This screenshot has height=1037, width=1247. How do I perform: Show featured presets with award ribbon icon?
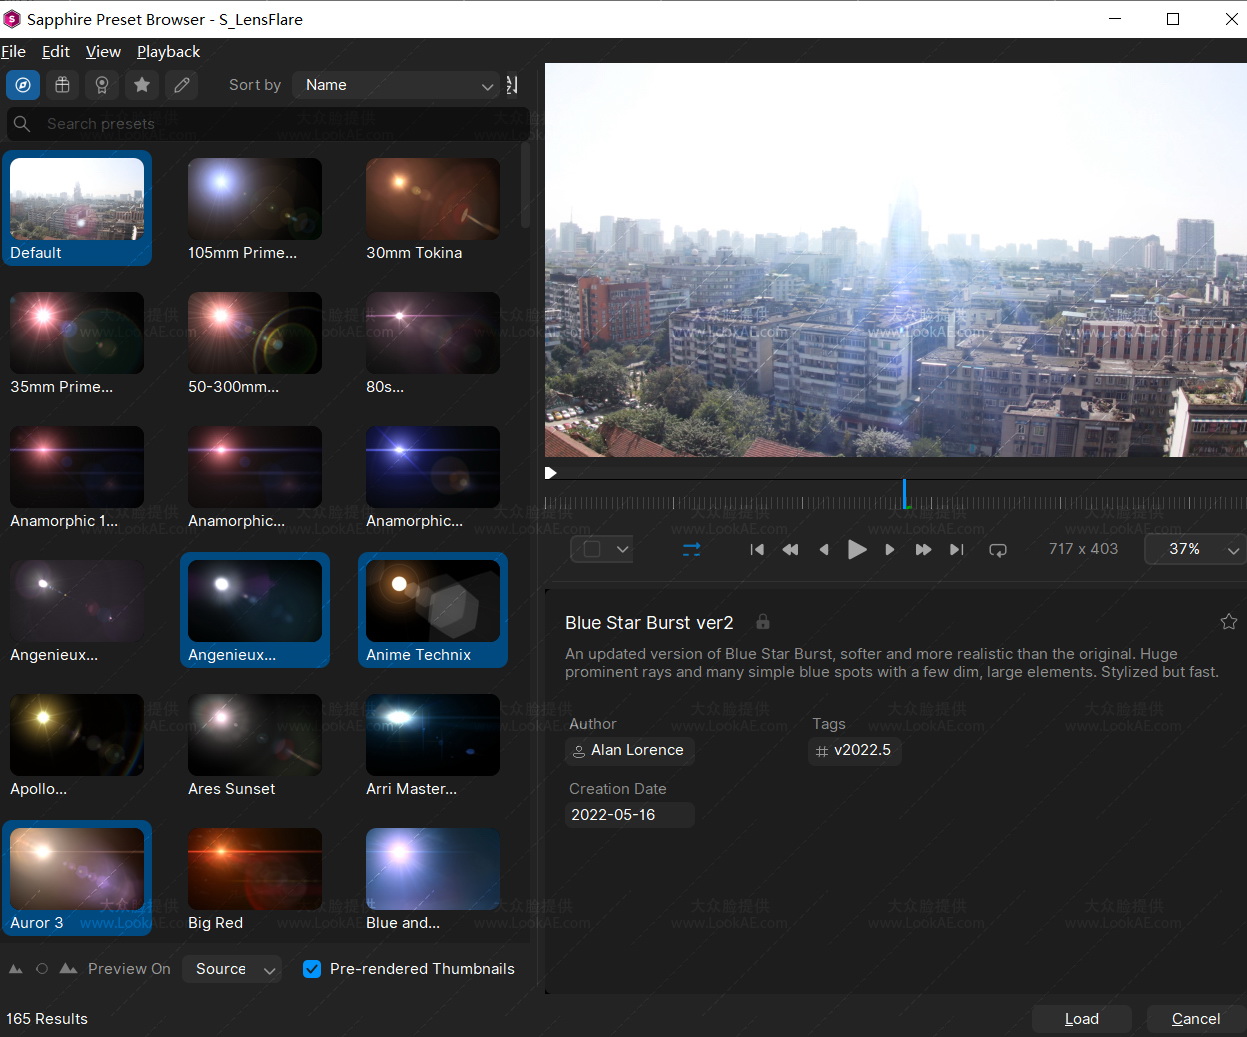tap(102, 85)
